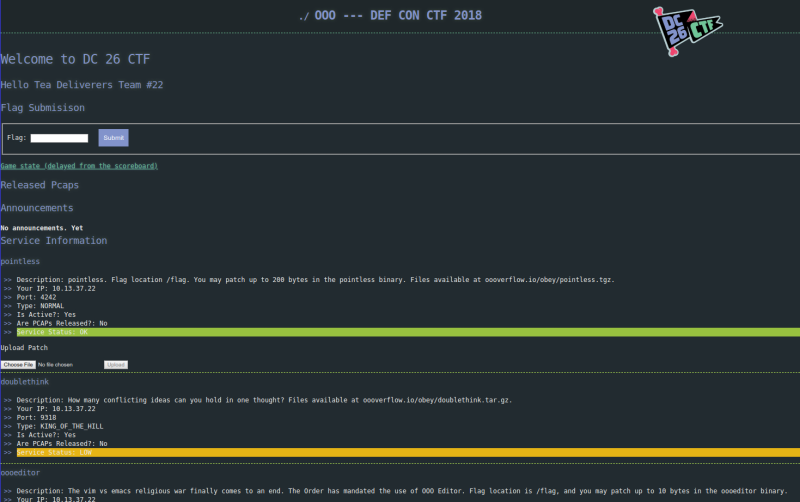800x502 pixels.
Task: Click pointless 'Your IP: 10.13.37.22' line
Action: (56, 288)
